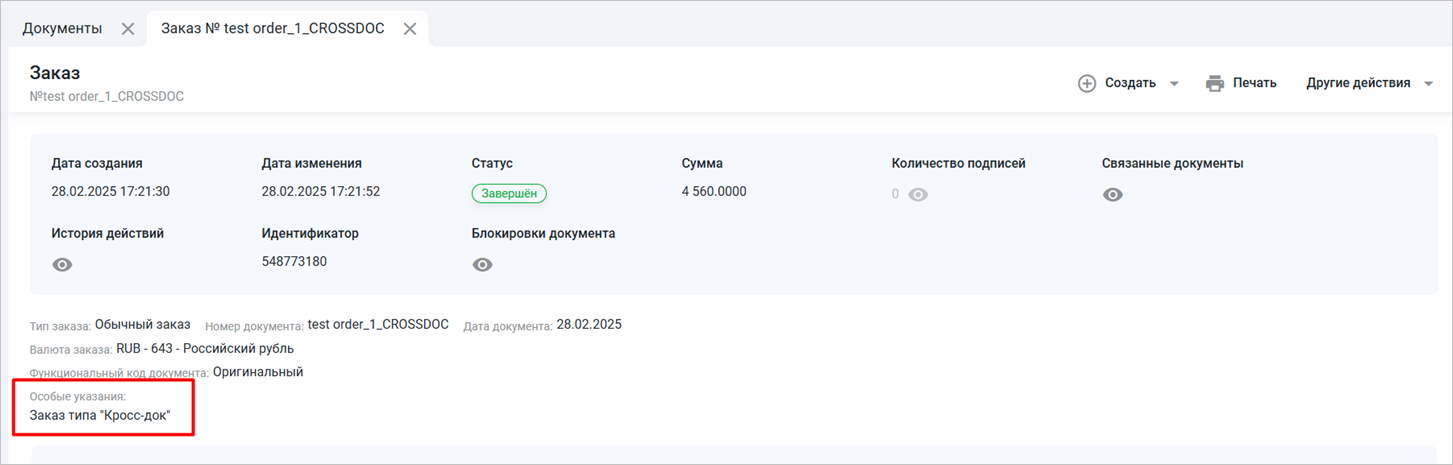Click the Заказ типа "Кросс-док" instruction text
Image resolution: width=1453 pixels, height=465 pixels.
pyautogui.click(x=100, y=414)
